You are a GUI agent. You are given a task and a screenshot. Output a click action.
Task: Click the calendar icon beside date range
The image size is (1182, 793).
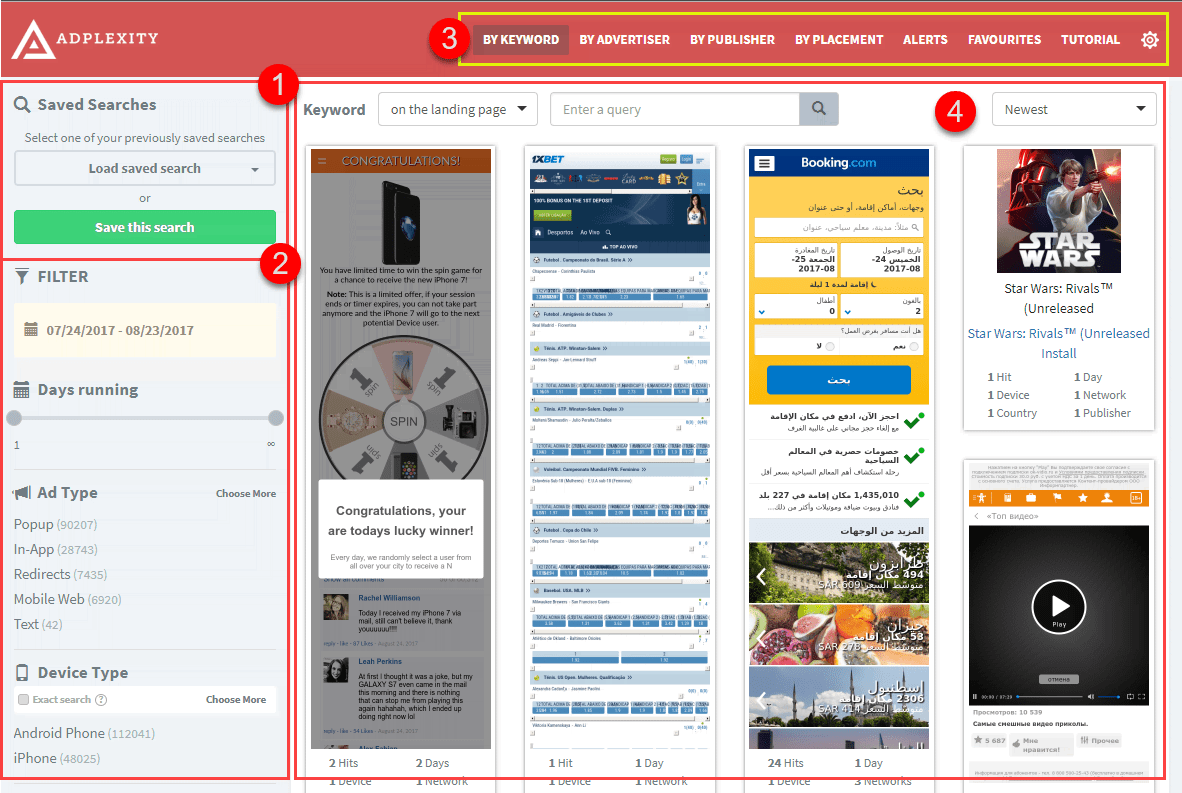click(30, 330)
